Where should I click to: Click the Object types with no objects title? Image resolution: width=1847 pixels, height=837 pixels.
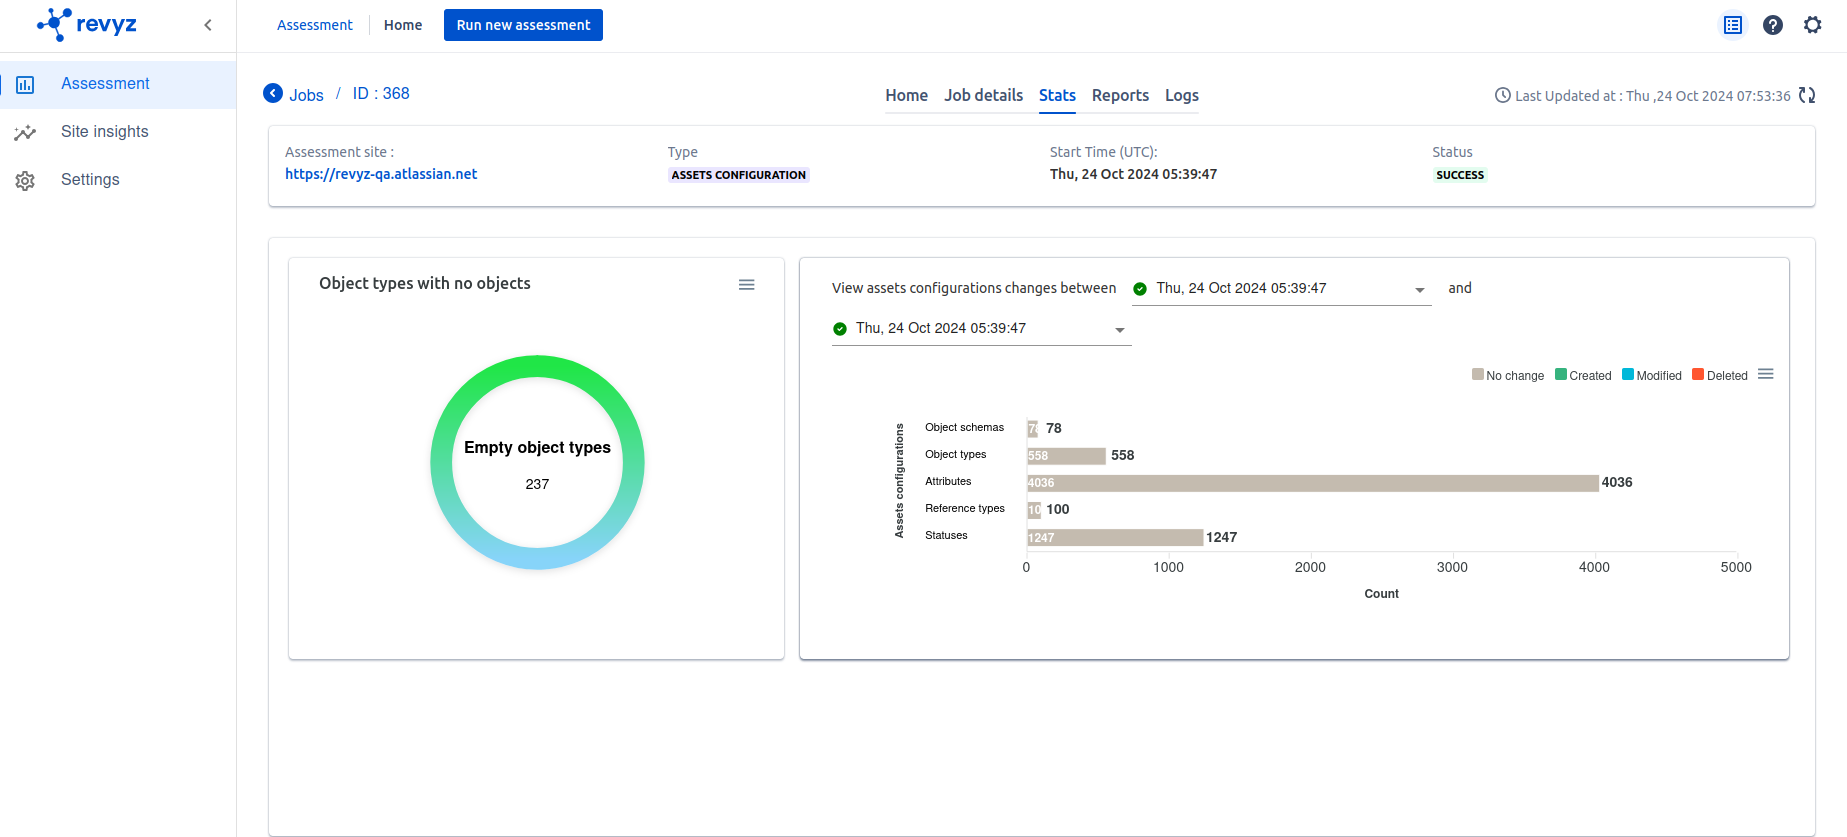click(425, 283)
